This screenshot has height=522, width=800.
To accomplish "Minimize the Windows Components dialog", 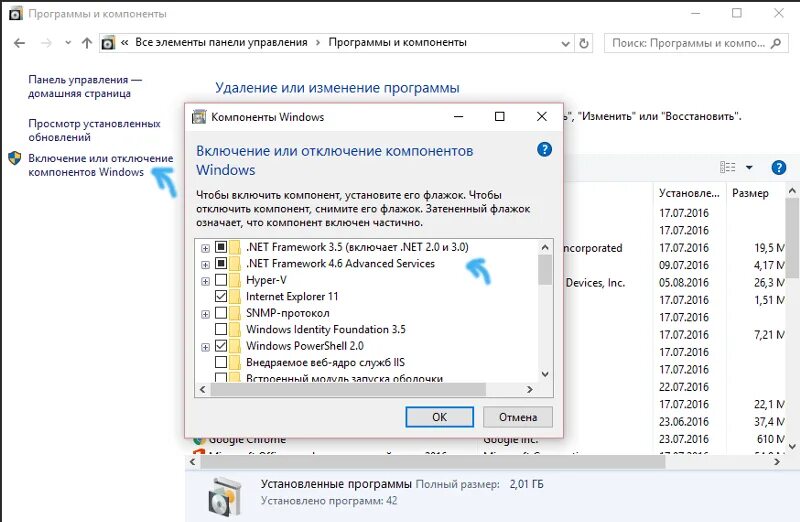I will [459, 117].
